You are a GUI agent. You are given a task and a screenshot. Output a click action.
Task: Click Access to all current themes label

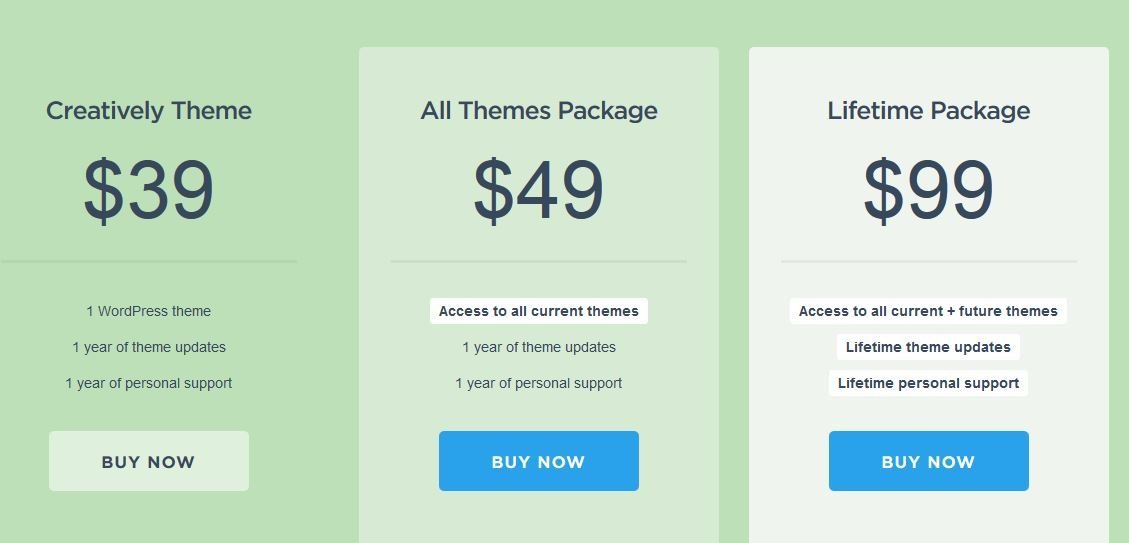(x=539, y=311)
